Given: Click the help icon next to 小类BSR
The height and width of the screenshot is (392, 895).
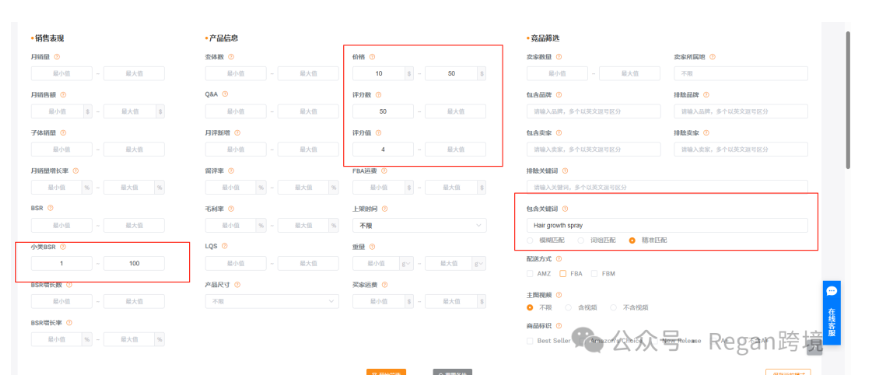Looking at the screenshot, I should pos(63,247).
